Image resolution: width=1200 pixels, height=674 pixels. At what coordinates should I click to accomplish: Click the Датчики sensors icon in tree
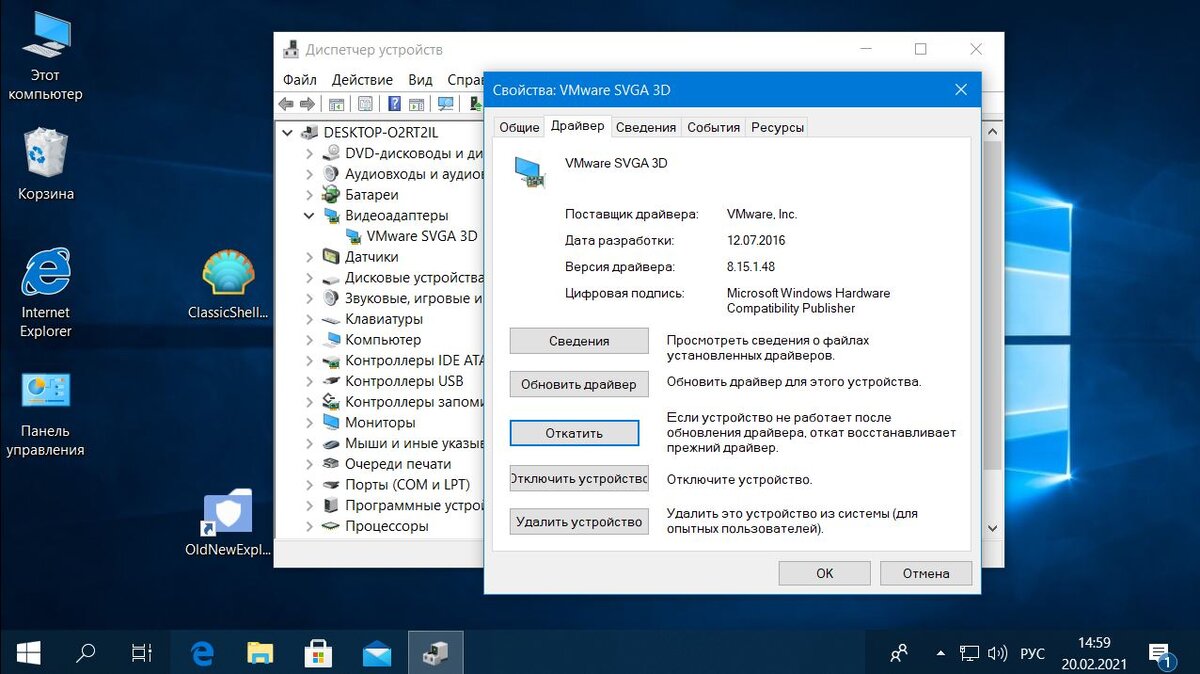point(332,256)
